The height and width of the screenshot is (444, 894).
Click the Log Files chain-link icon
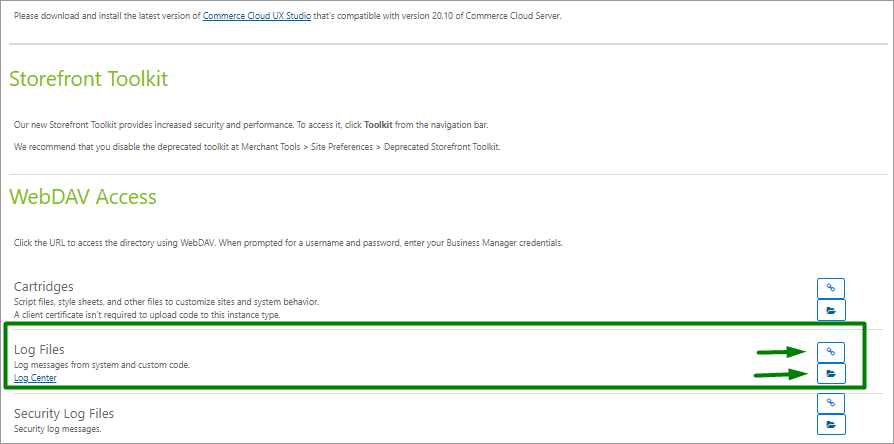831,352
